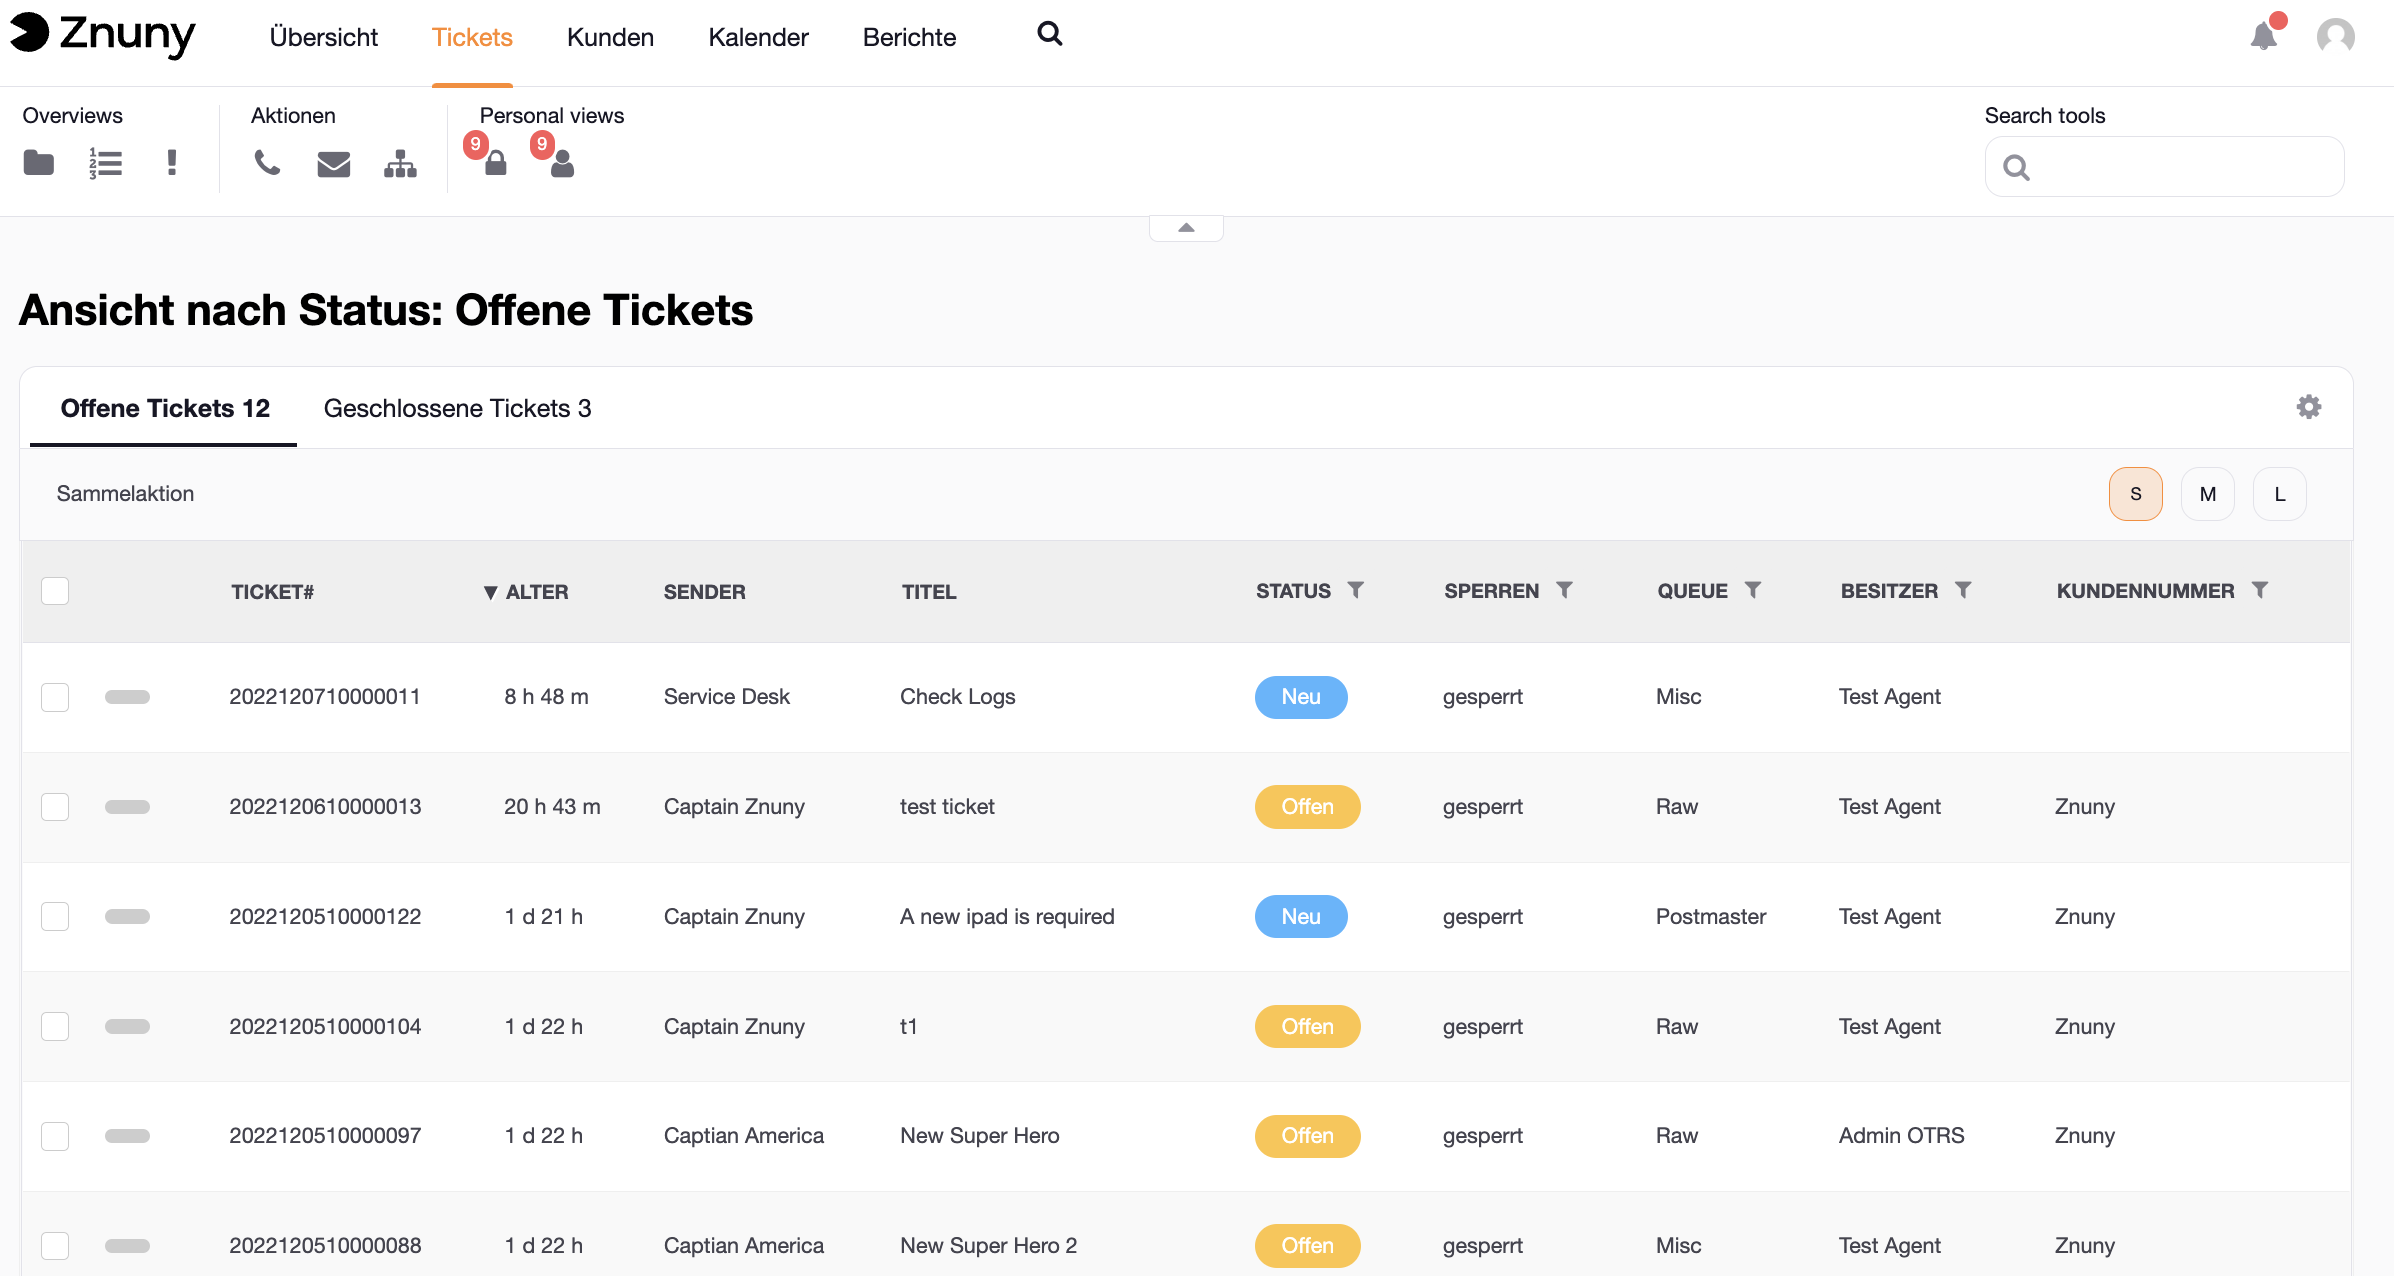Create a new phone ticket
Viewport: 2394px width, 1276px height.
(267, 162)
